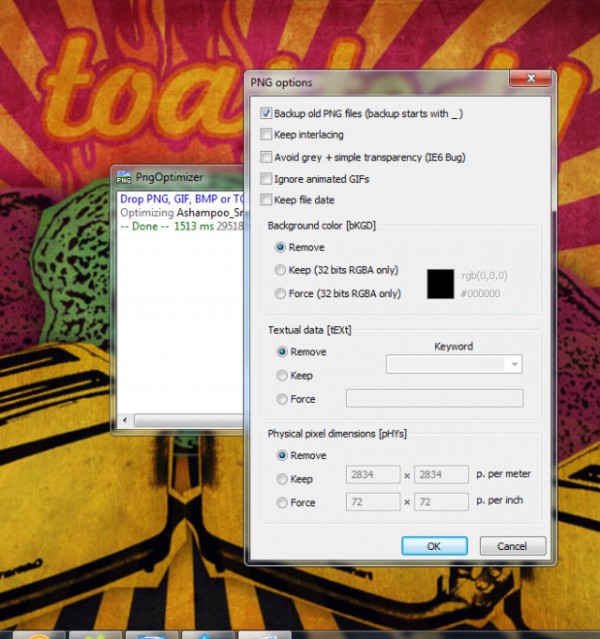Focus the Force text value input field
Viewport: 600px width, 639px height.
[435, 398]
